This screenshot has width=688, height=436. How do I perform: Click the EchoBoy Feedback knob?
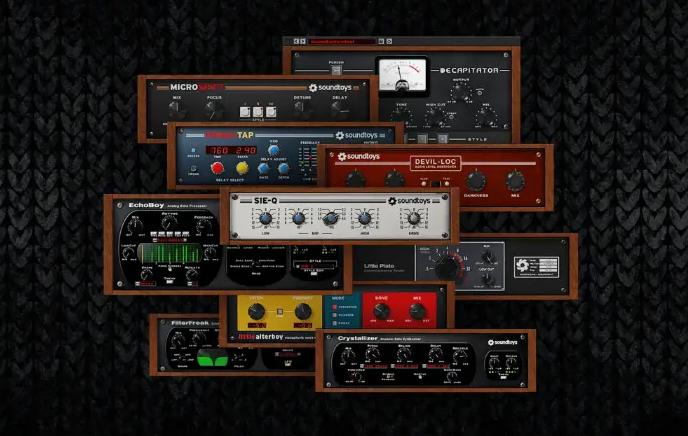coord(204,225)
